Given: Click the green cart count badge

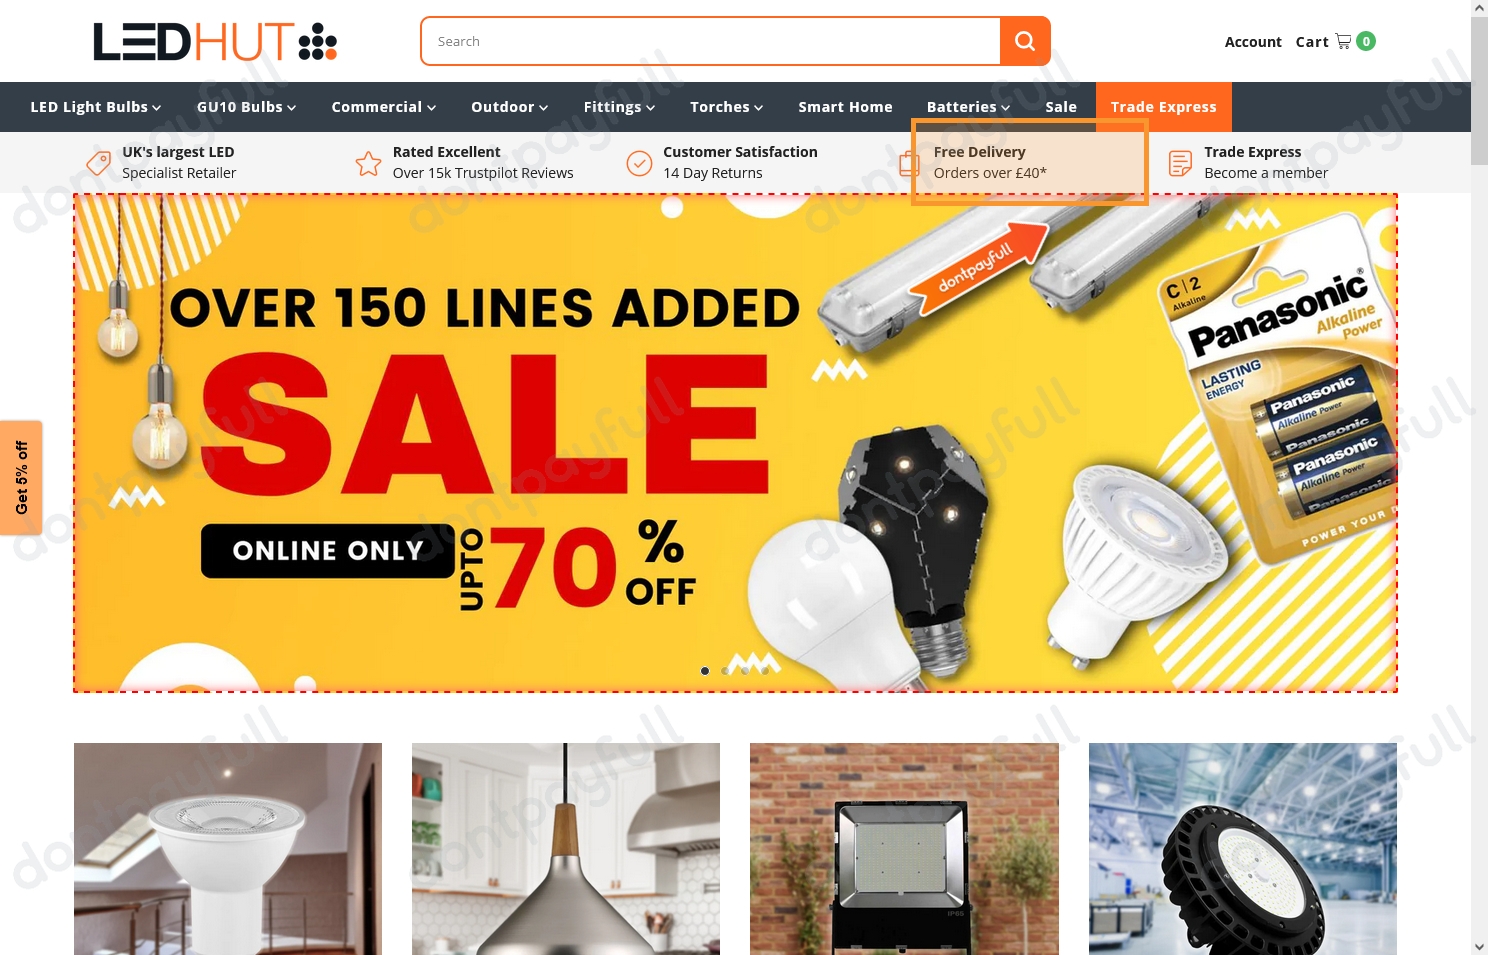Looking at the screenshot, I should pyautogui.click(x=1366, y=41).
